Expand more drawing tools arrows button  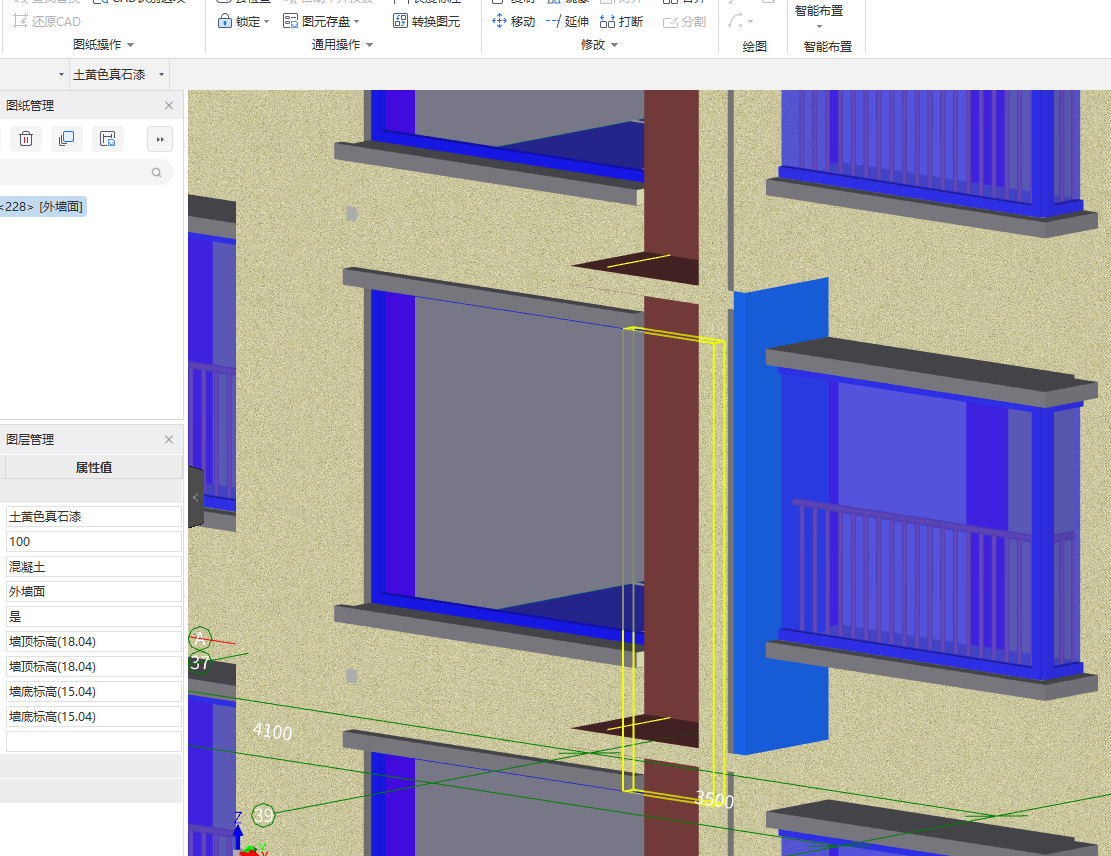pos(160,139)
